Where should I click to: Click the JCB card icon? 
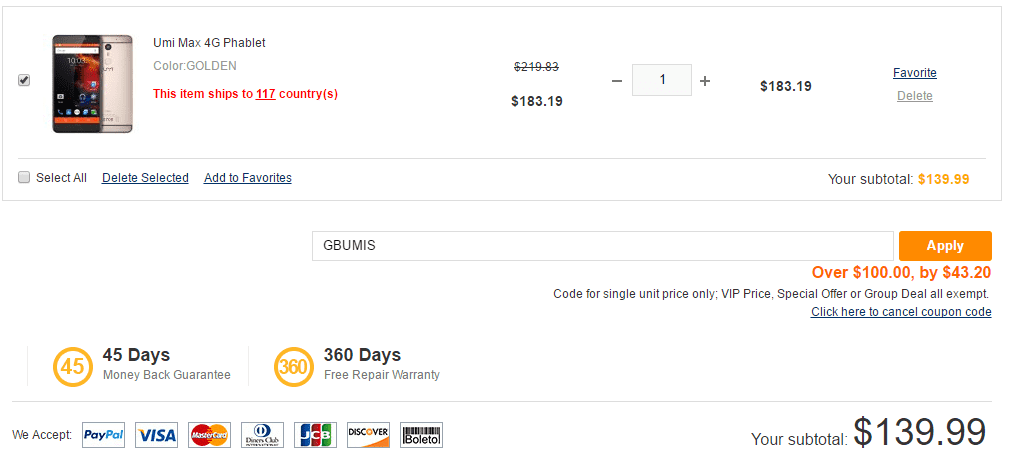315,435
